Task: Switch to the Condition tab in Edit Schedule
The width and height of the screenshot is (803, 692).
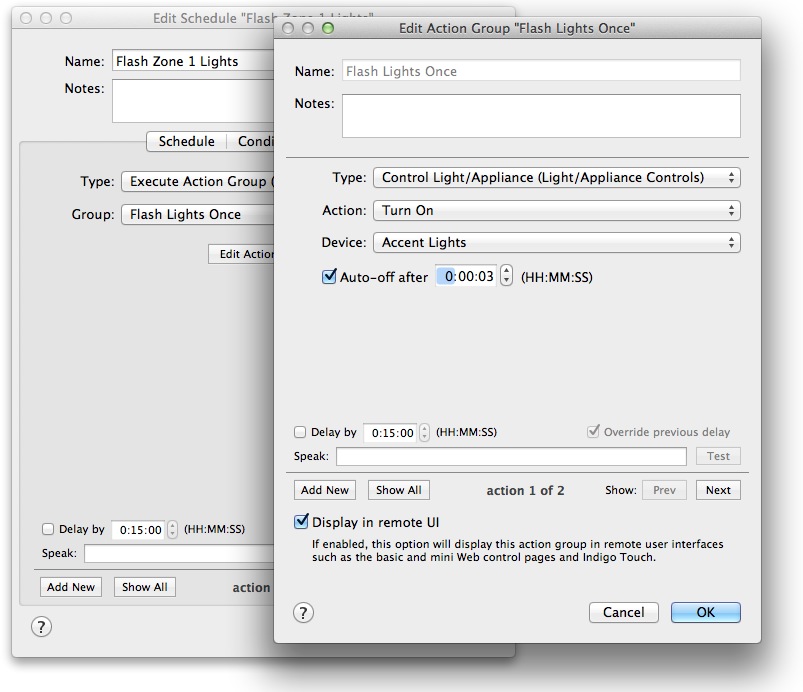Action: (251, 141)
